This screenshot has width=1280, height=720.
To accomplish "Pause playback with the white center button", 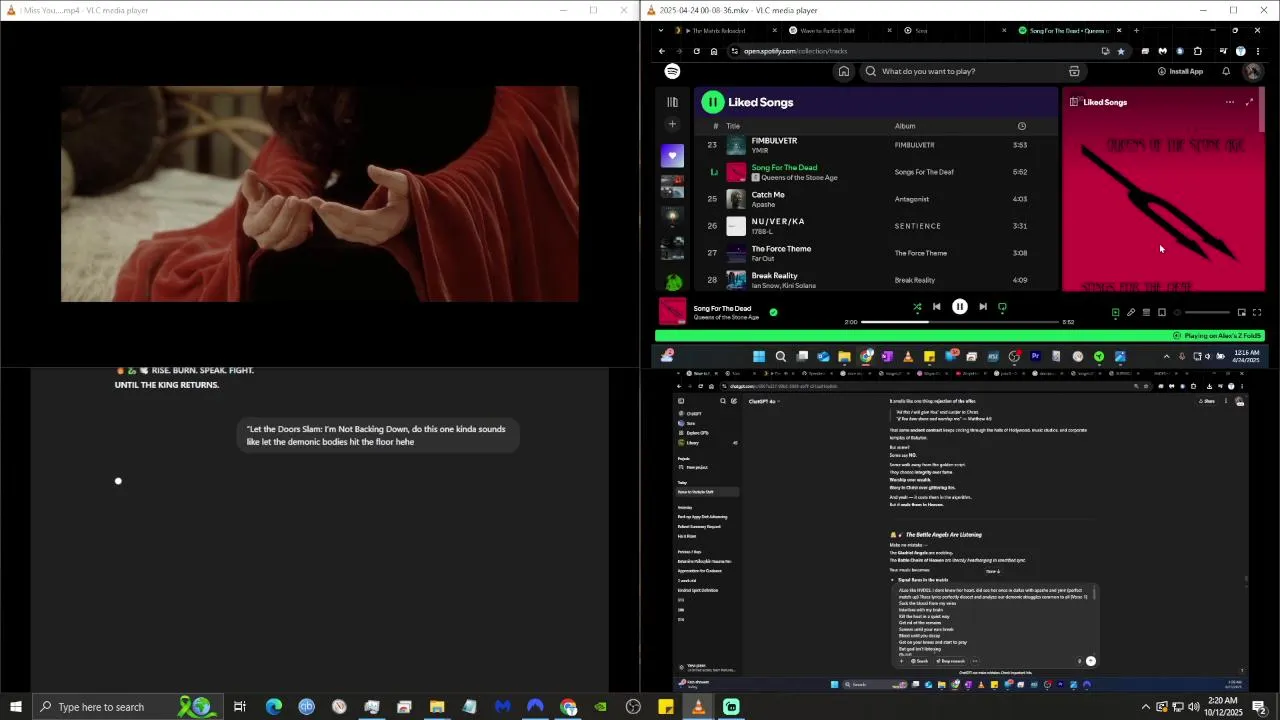I will coord(959,307).
